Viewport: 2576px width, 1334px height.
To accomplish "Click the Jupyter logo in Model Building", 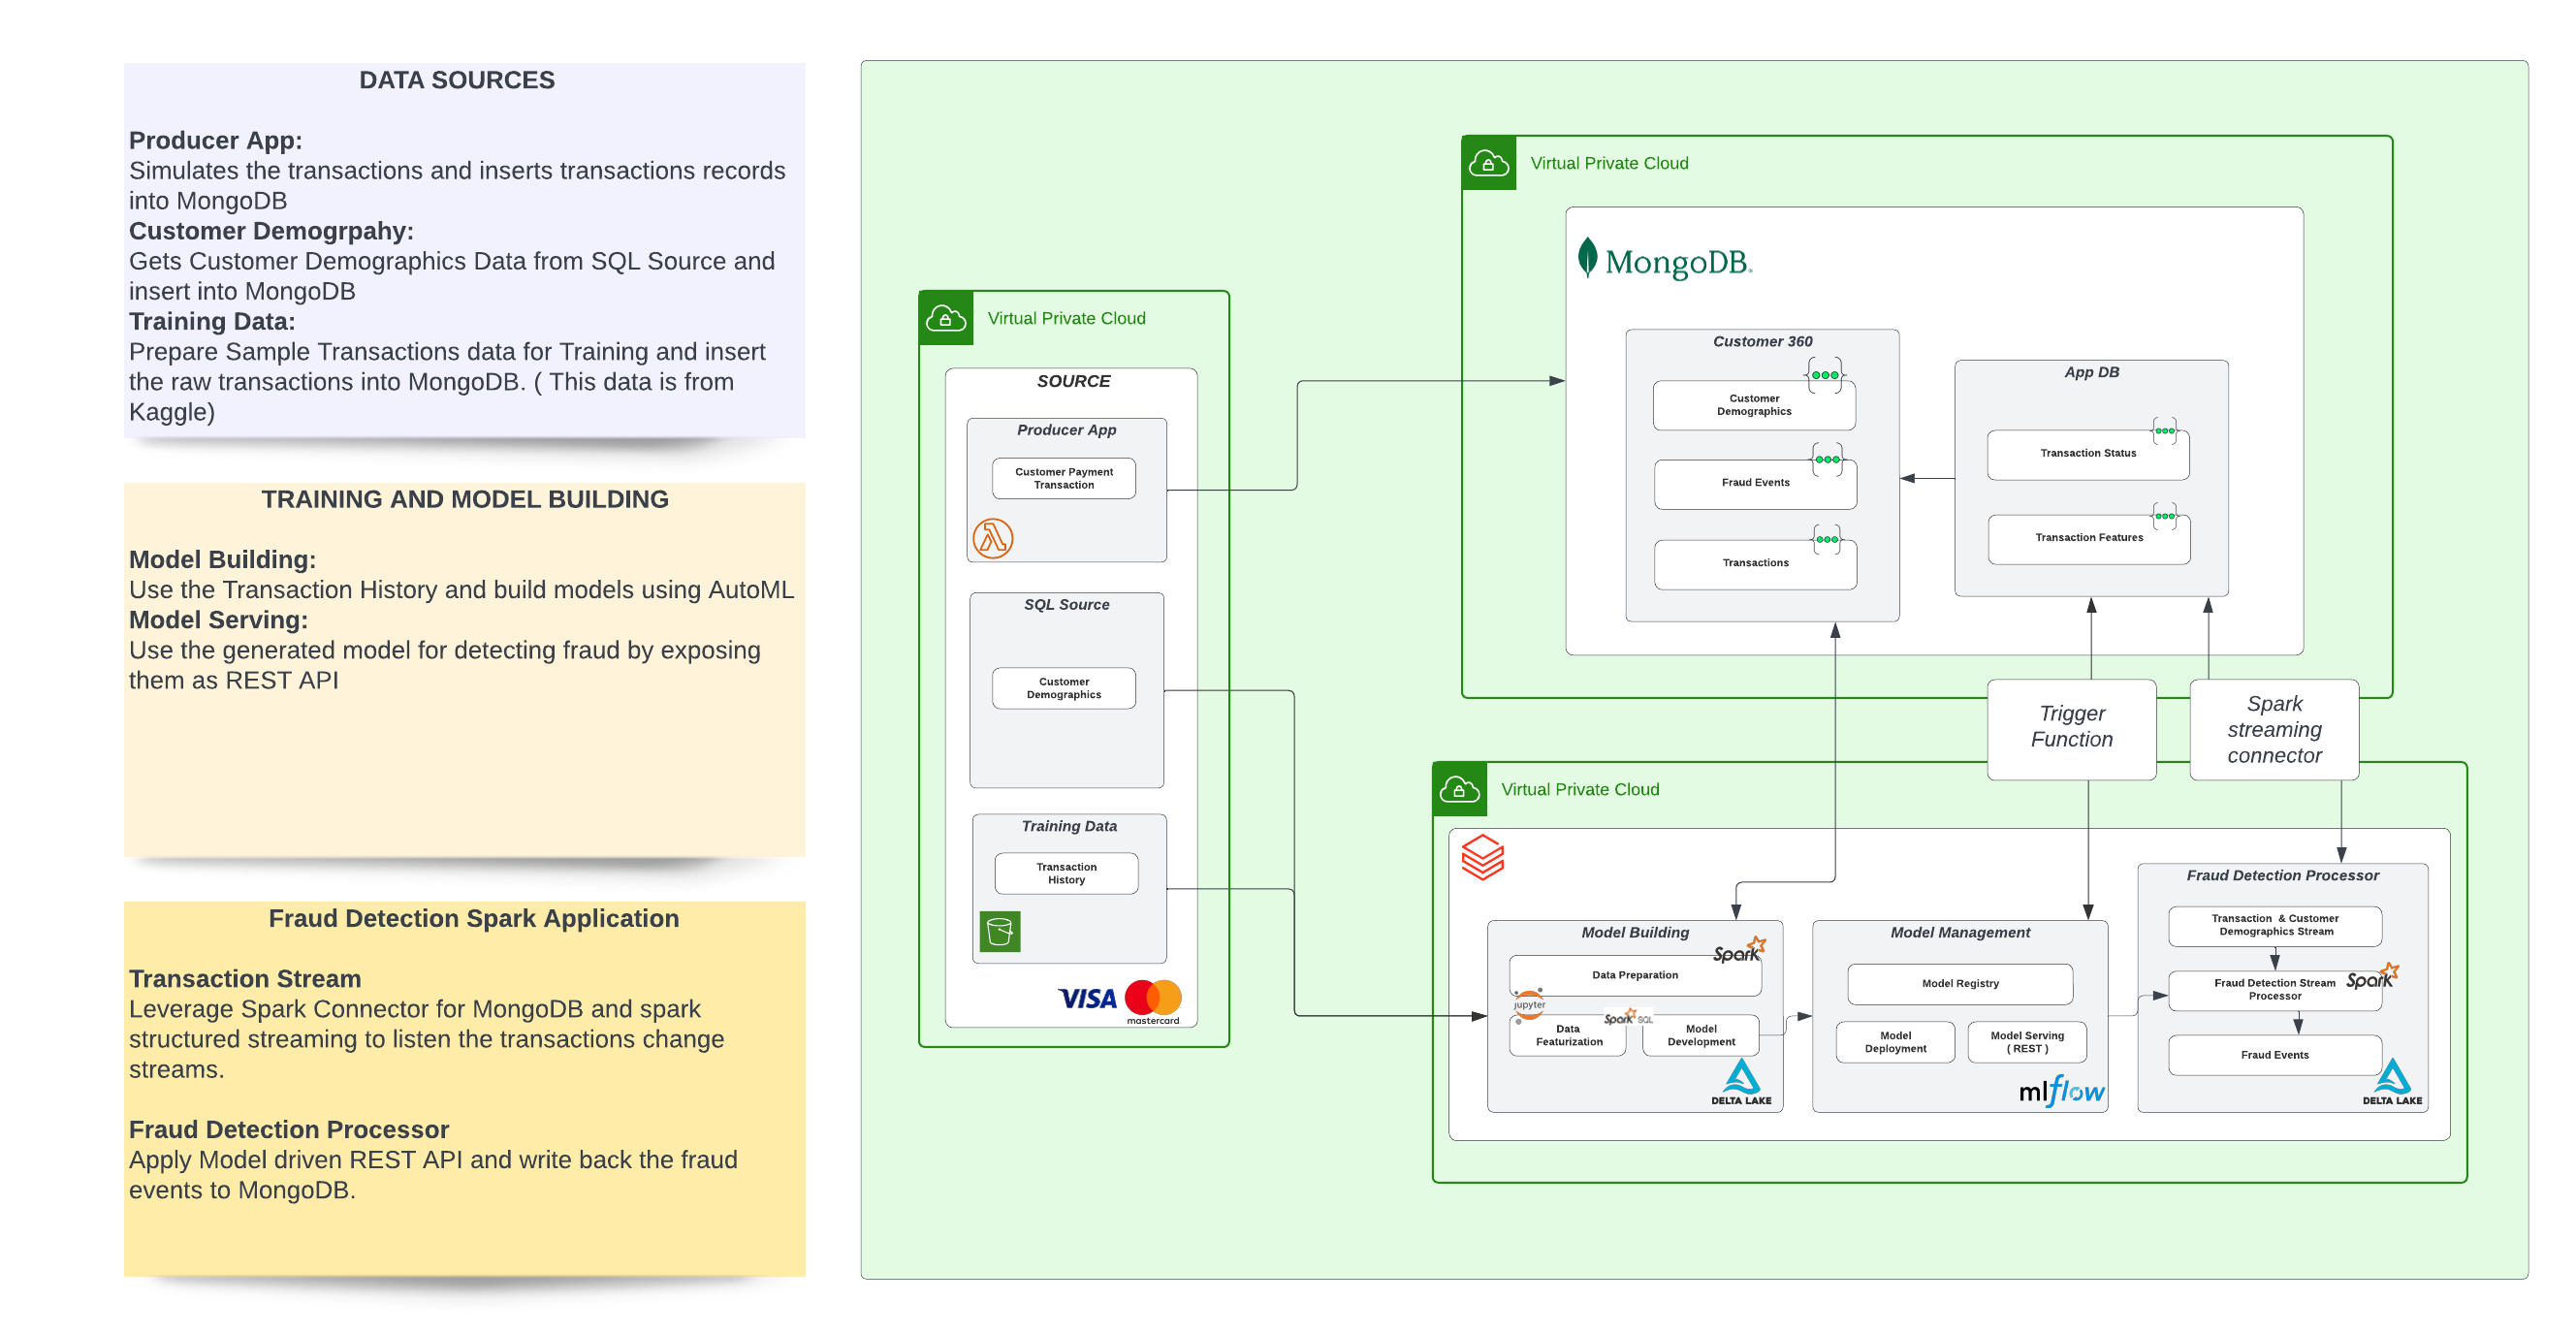I will pyautogui.click(x=1529, y=1004).
